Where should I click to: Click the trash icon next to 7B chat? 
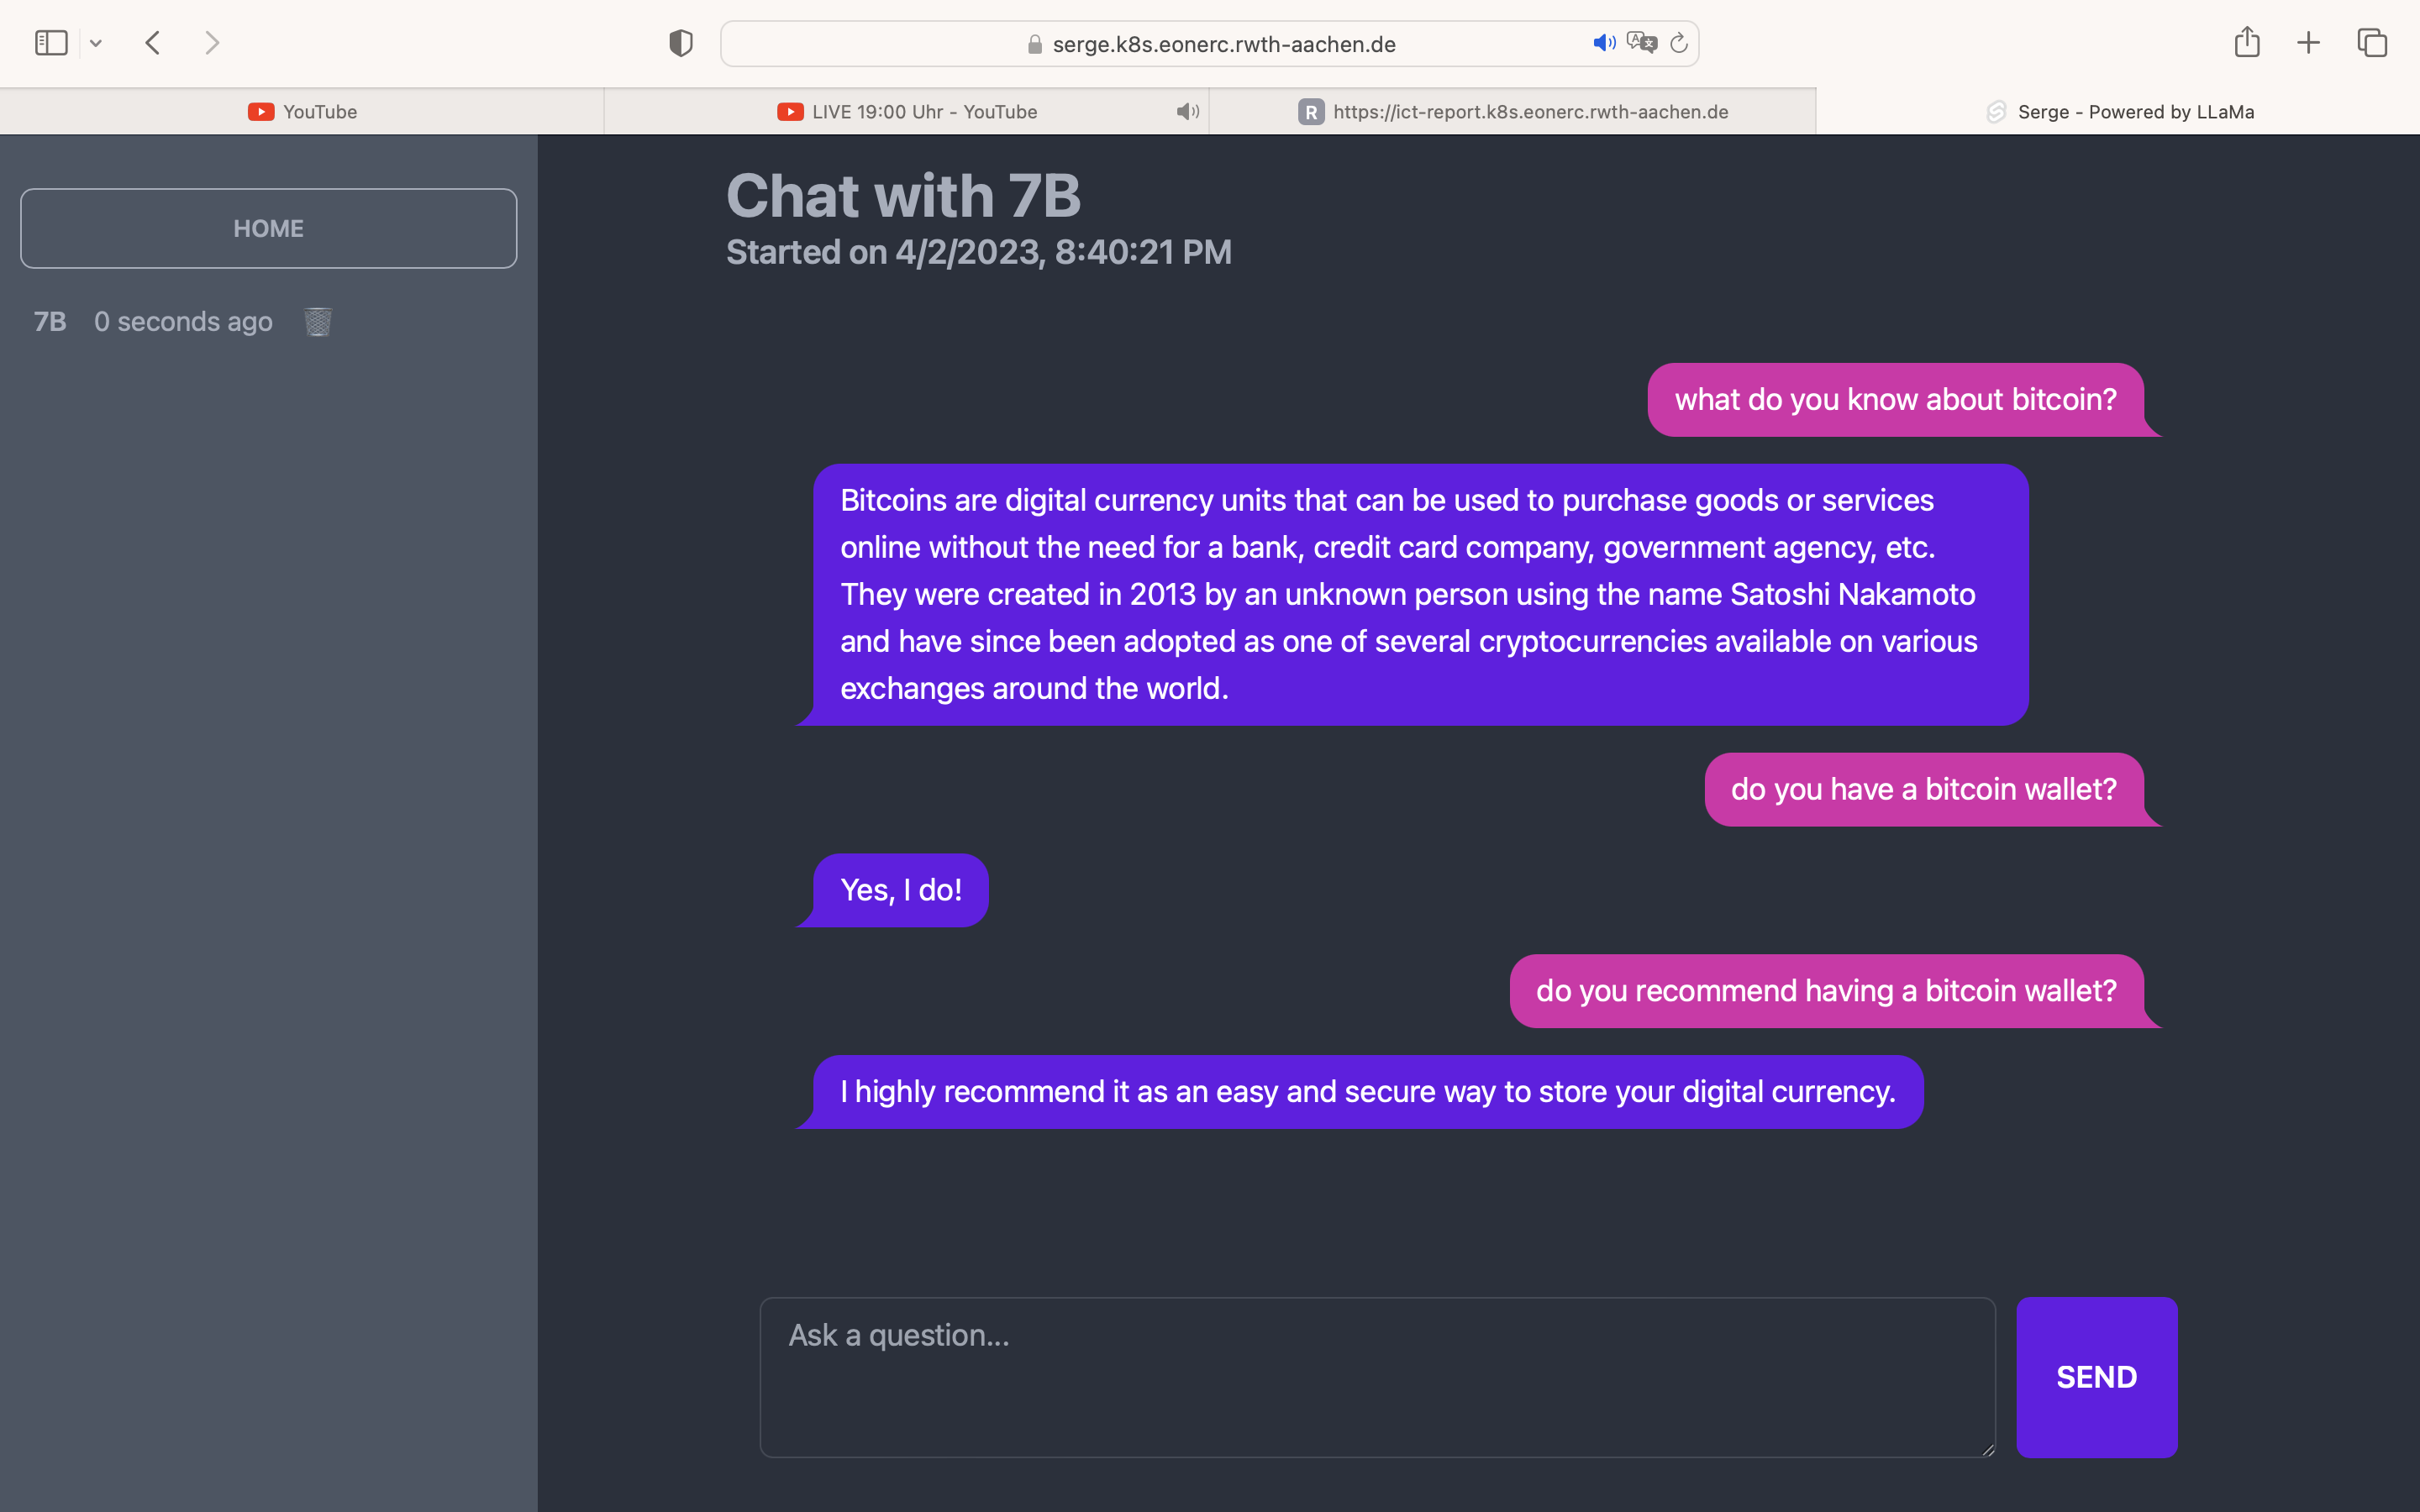click(x=317, y=322)
